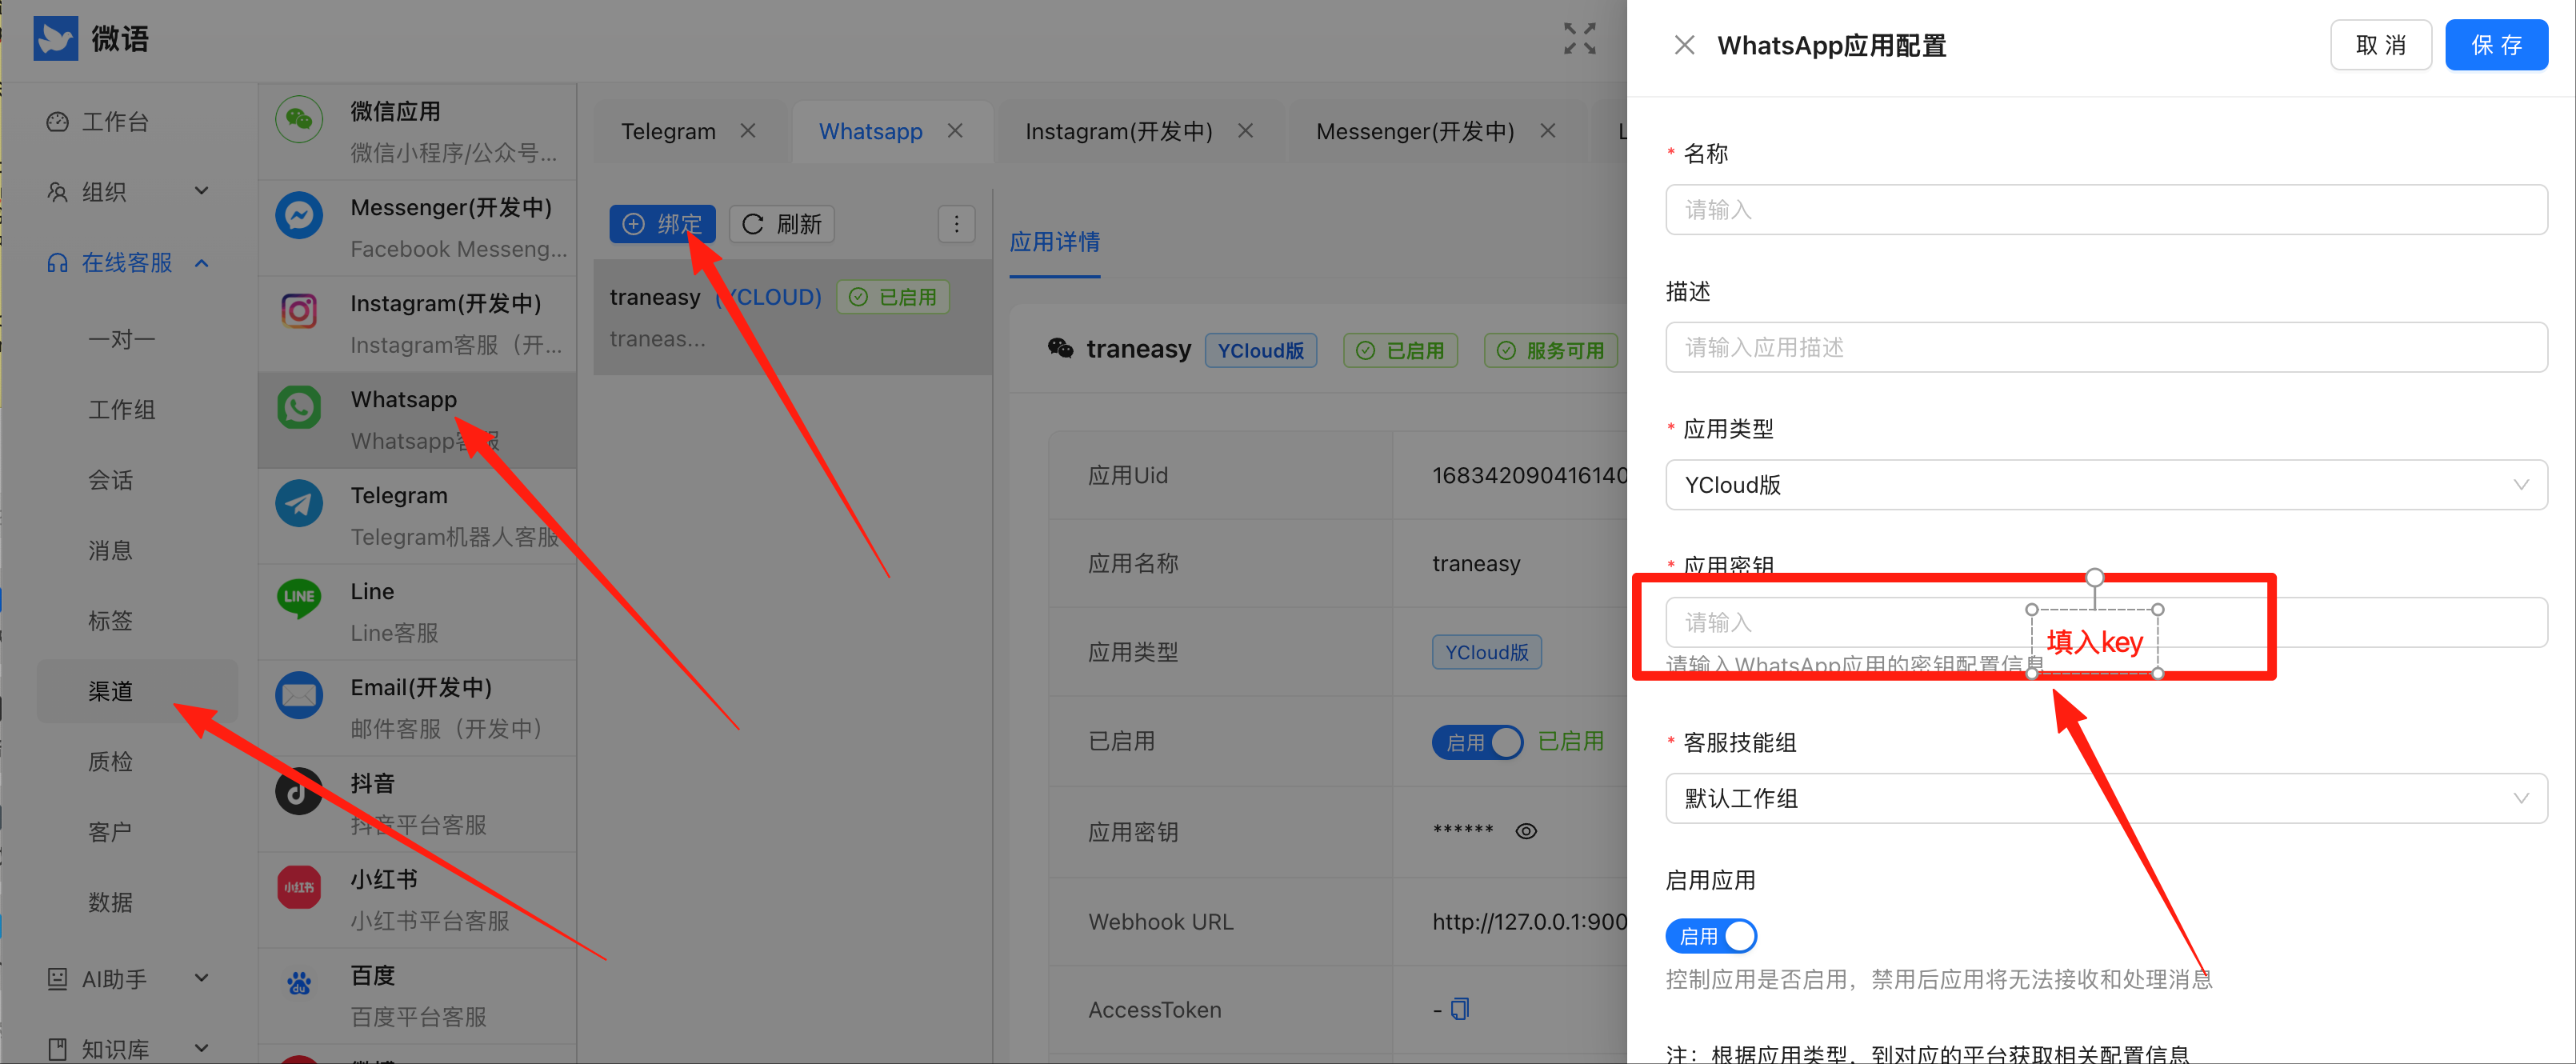Toggle the 启用应用 switch in the drawer
This screenshot has width=2576, height=1064.
1711,936
